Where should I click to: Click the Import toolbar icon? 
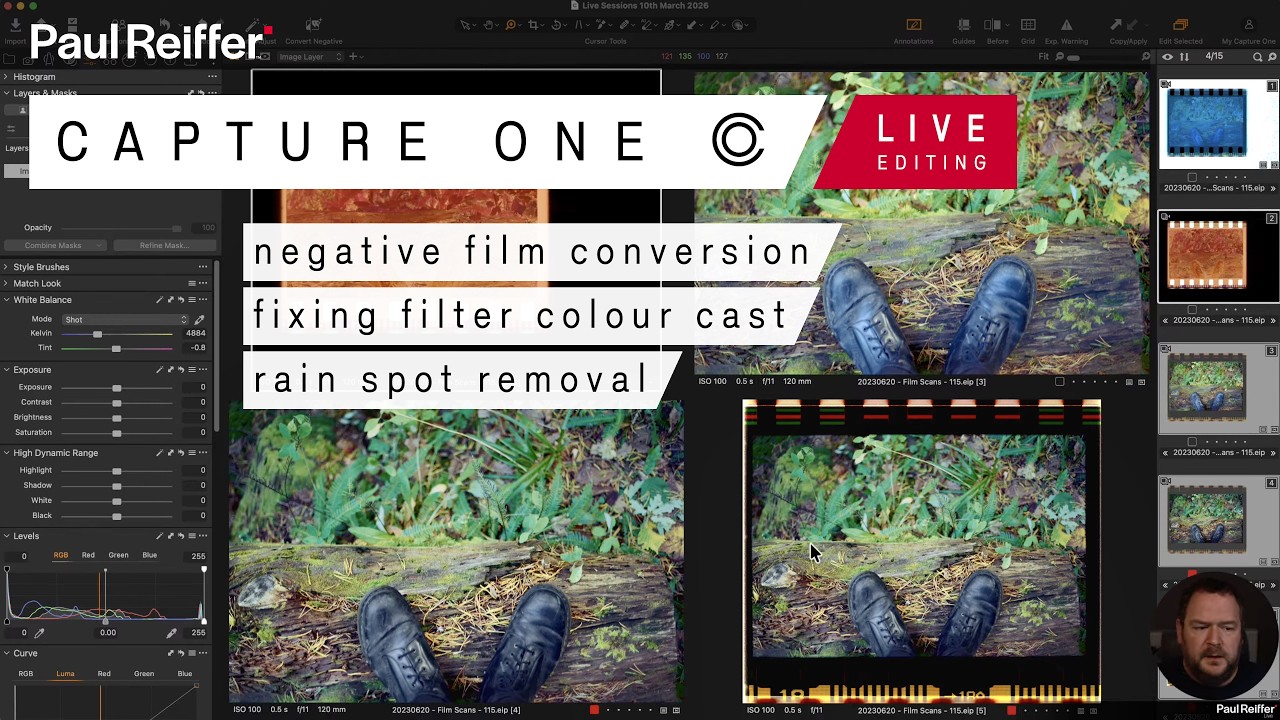15,26
